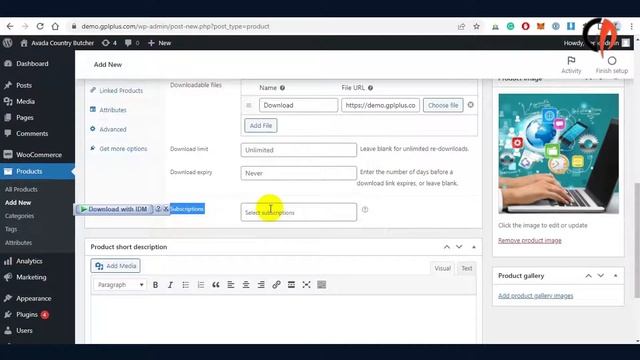The width and height of the screenshot is (640, 360).
Task: Click the Add File button
Action: point(261,126)
